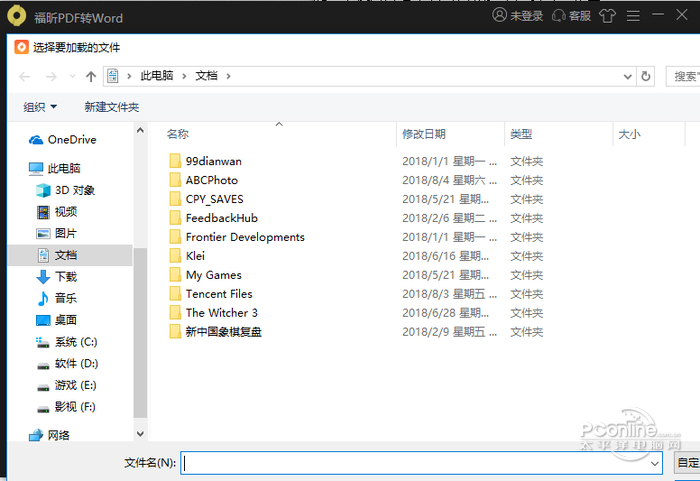Select the 新中国象棋复盘 folder
Viewport: 700px width, 481px height.
tap(216, 332)
